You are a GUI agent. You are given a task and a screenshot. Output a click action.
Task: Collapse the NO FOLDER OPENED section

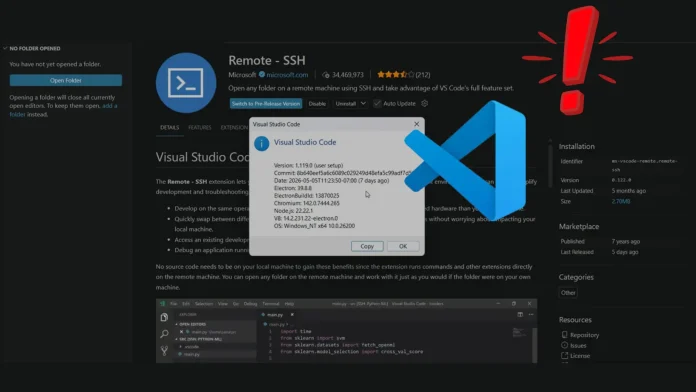pyautogui.click(x=5, y=48)
